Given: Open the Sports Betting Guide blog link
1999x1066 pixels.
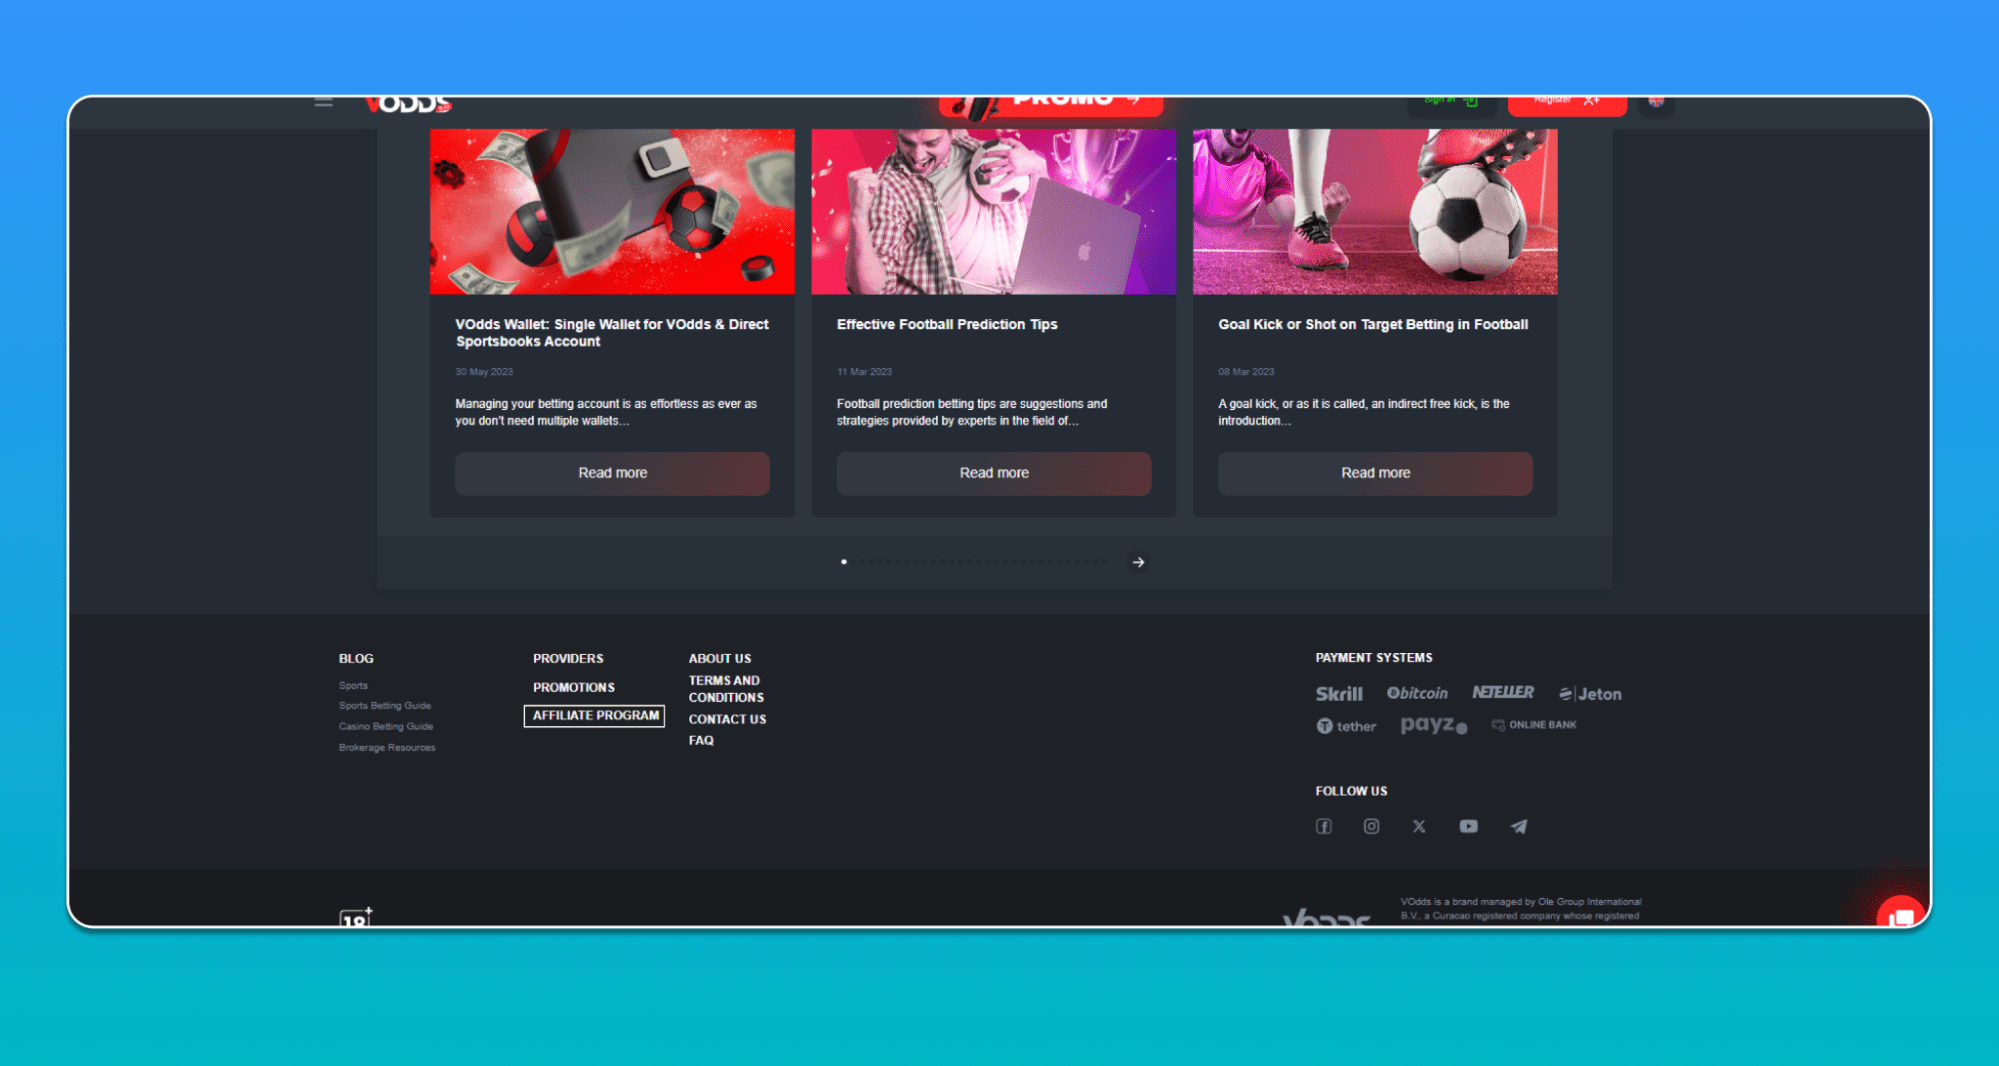Looking at the screenshot, I should [x=385, y=706].
